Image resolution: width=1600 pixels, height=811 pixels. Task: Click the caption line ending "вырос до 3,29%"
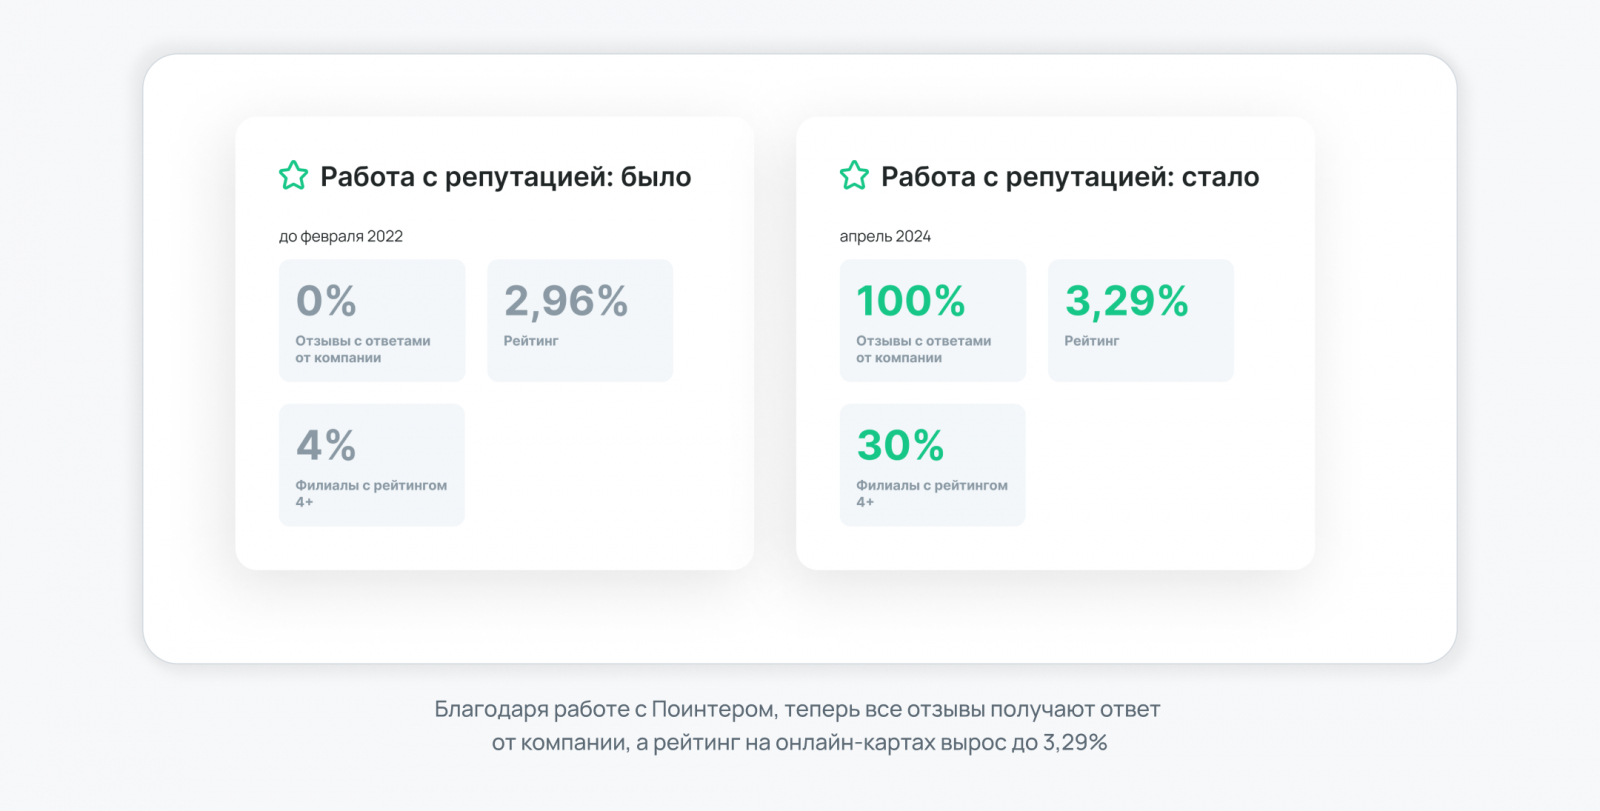799,743
